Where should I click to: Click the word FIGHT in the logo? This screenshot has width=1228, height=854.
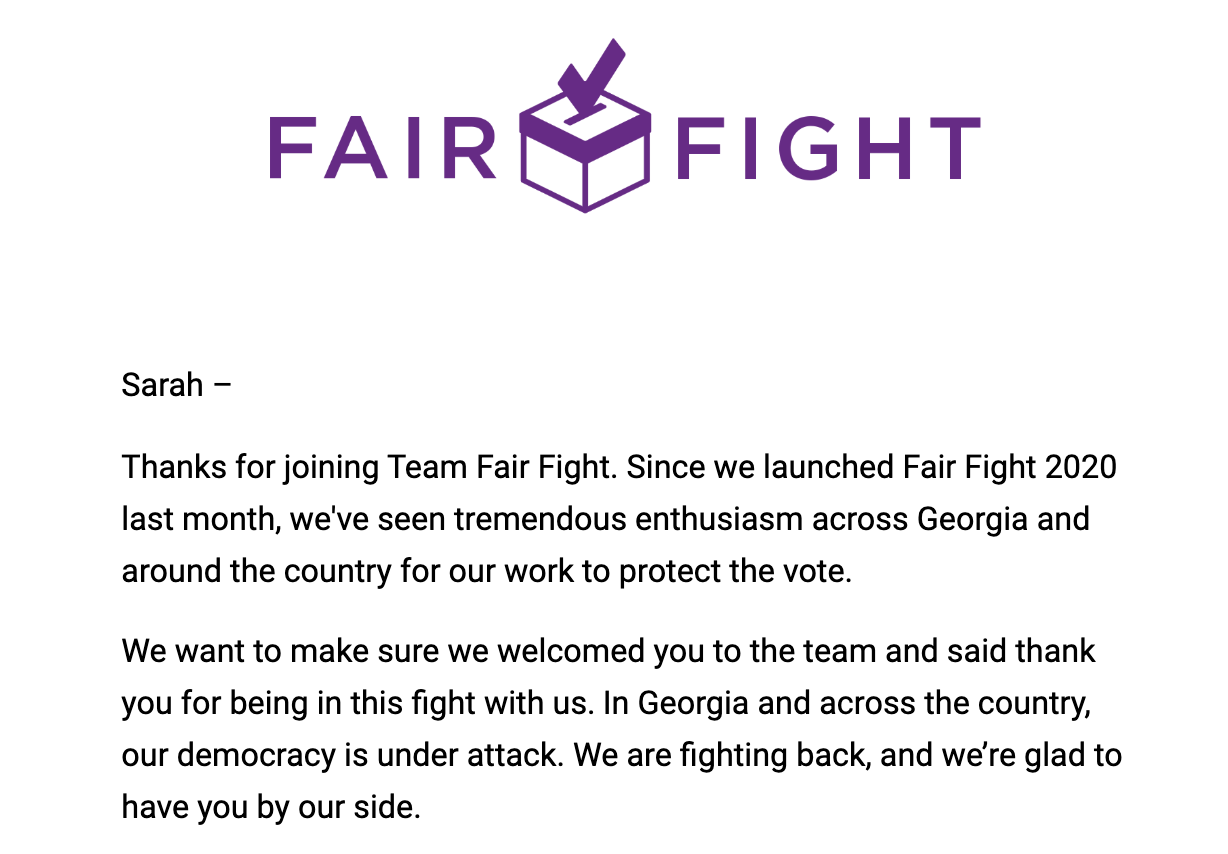click(x=828, y=148)
